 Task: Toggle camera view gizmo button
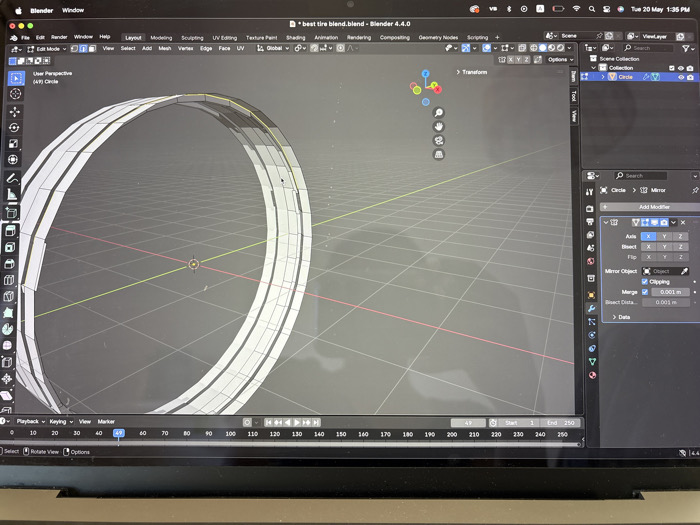pyautogui.click(x=439, y=141)
